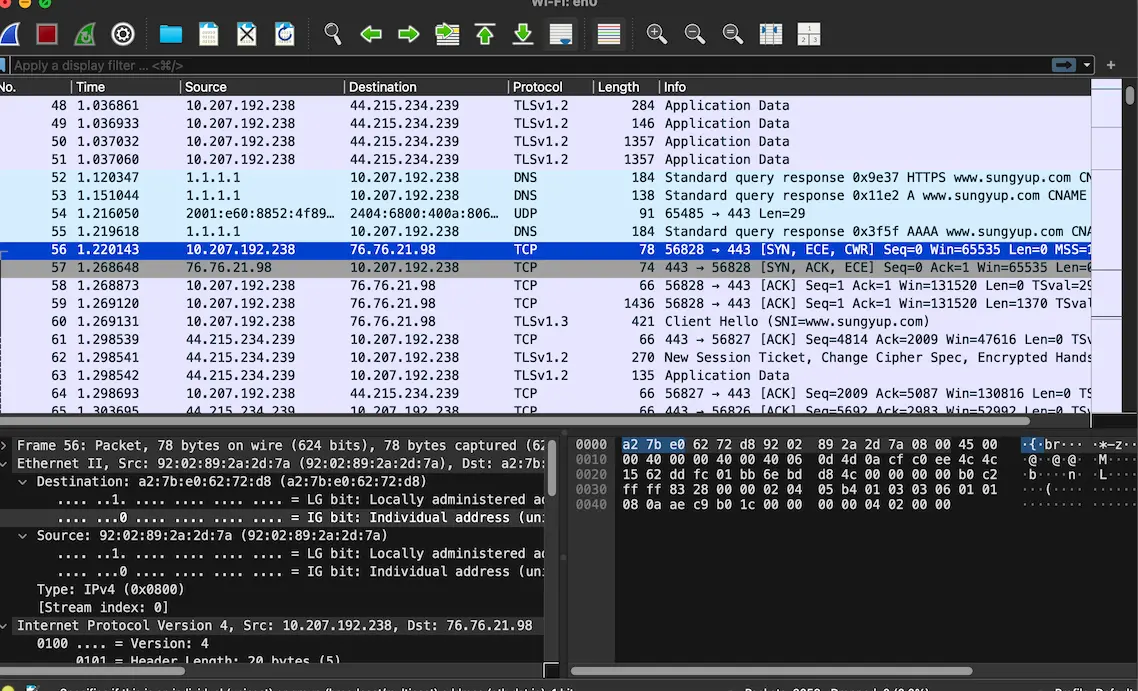This screenshot has width=1138, height=691.
Task: Stop the running capture
Action: (46, 33)
